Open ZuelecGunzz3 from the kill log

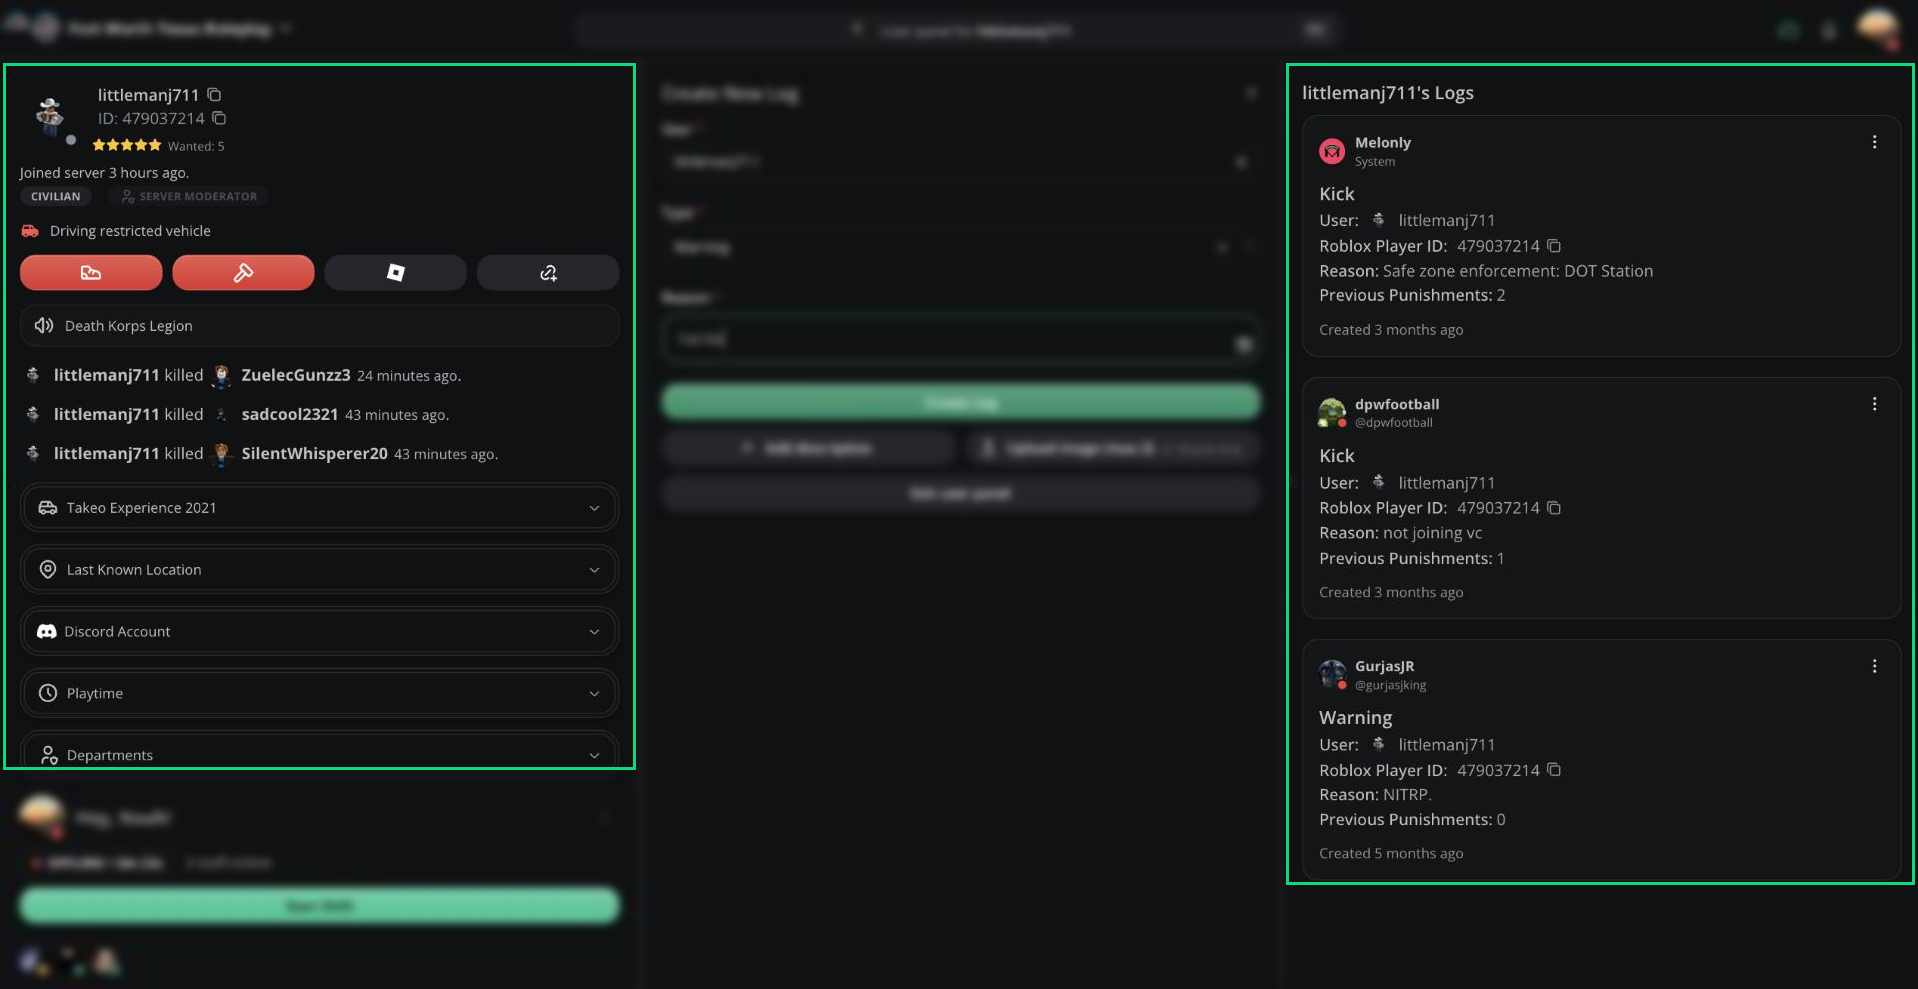[296, 375]
